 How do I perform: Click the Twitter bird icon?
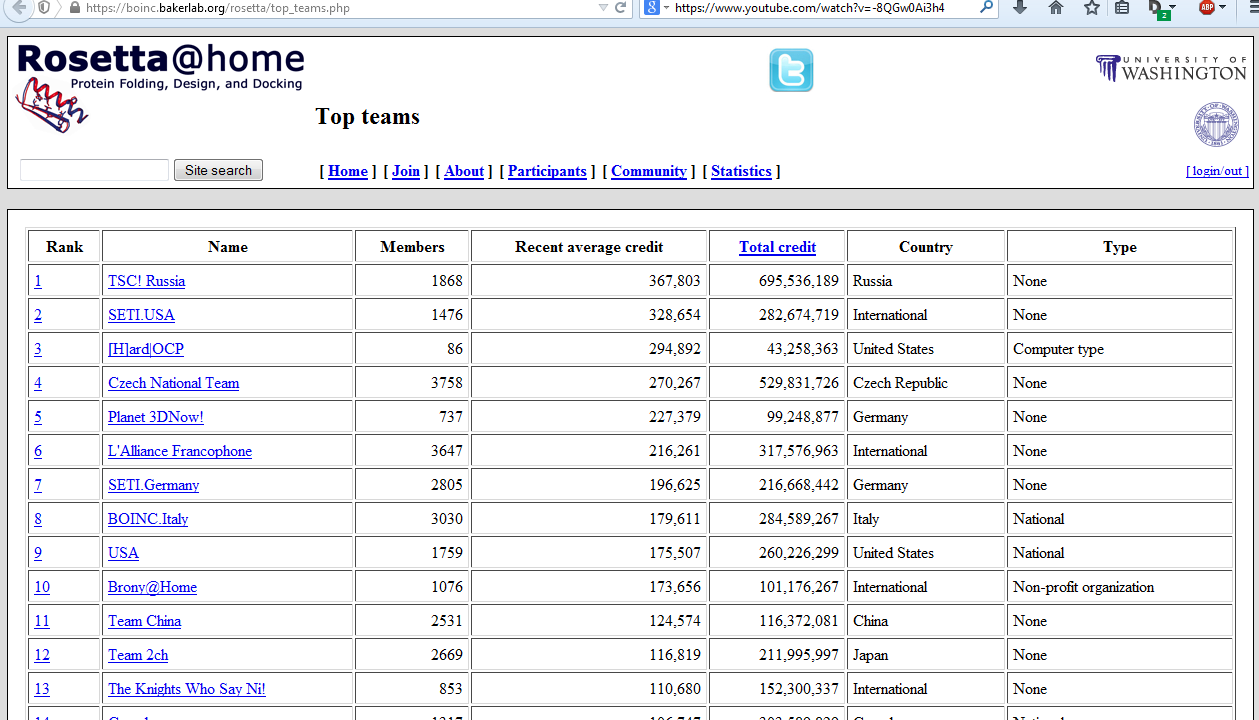[x=790, y=70]
